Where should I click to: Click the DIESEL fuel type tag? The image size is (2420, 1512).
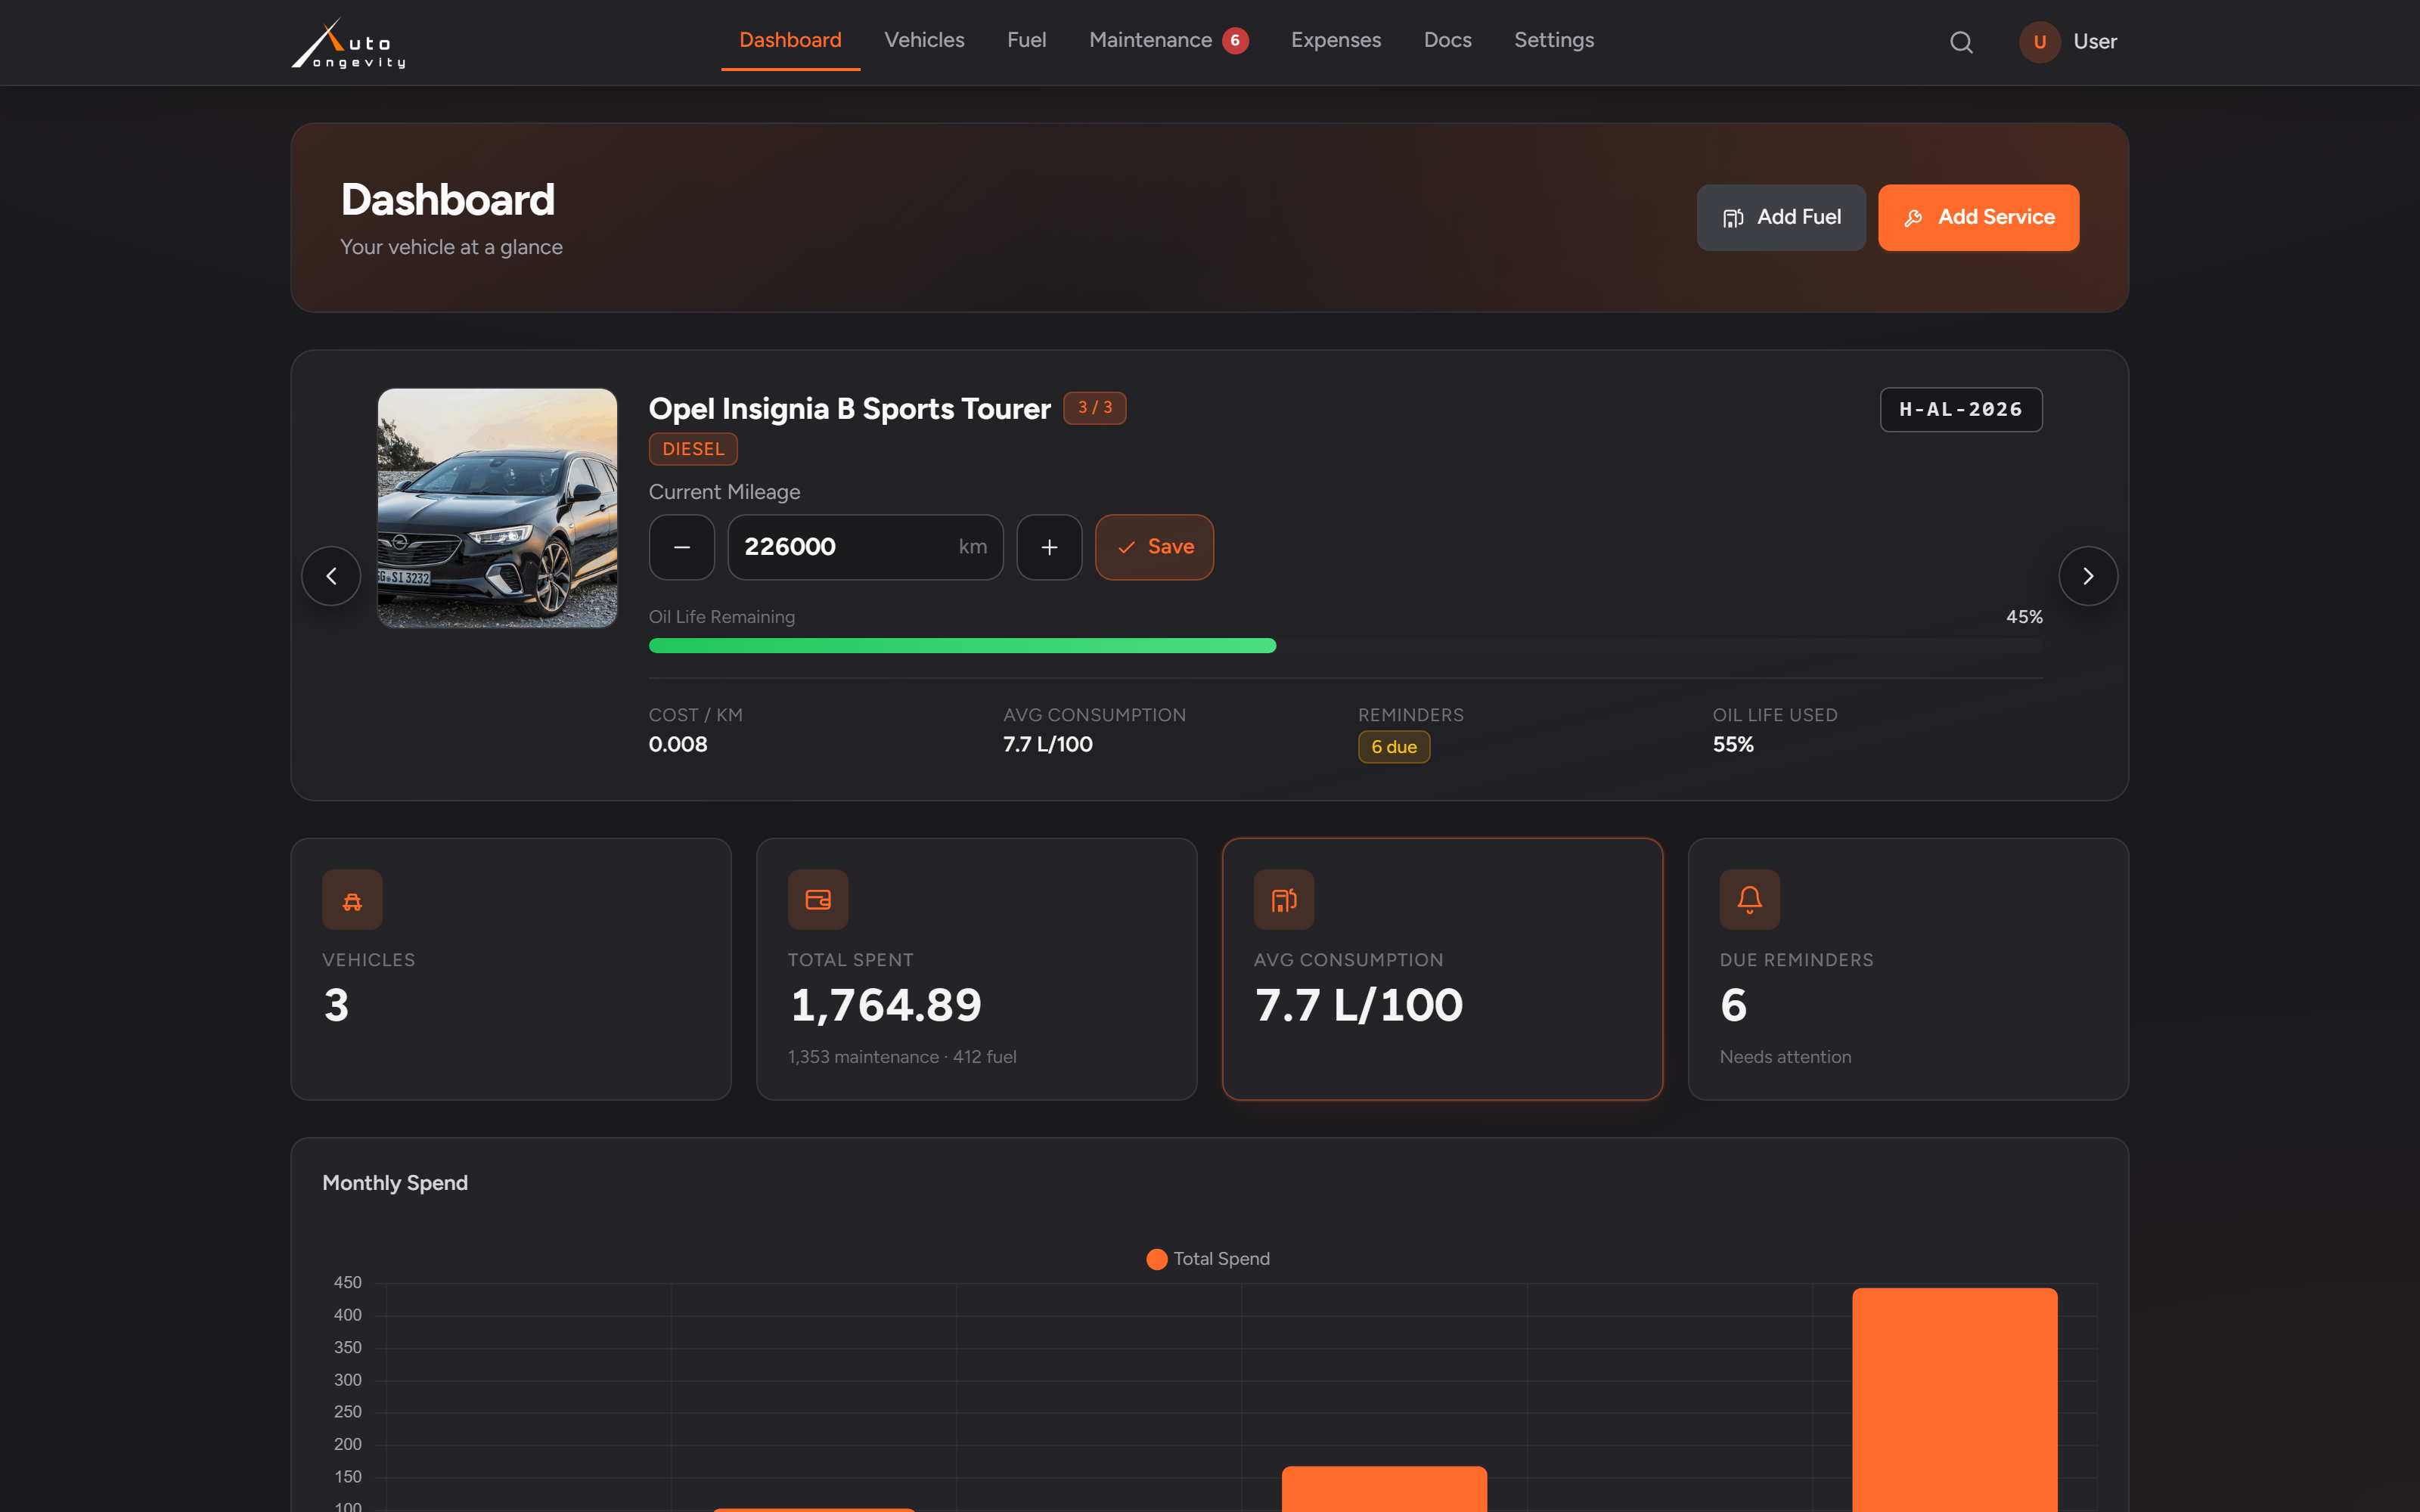[x=693, y=449]
